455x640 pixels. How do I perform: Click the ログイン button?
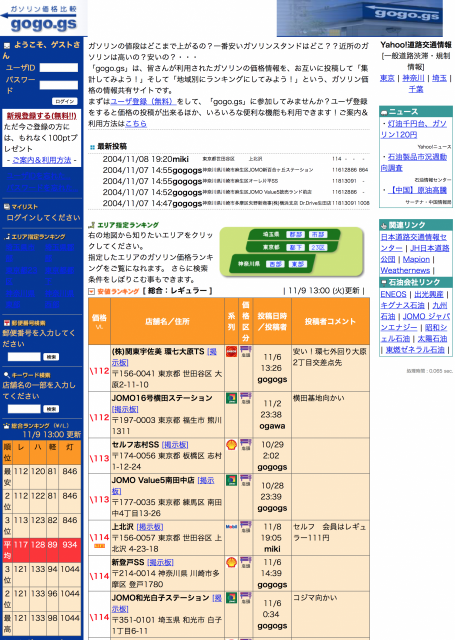65,101
